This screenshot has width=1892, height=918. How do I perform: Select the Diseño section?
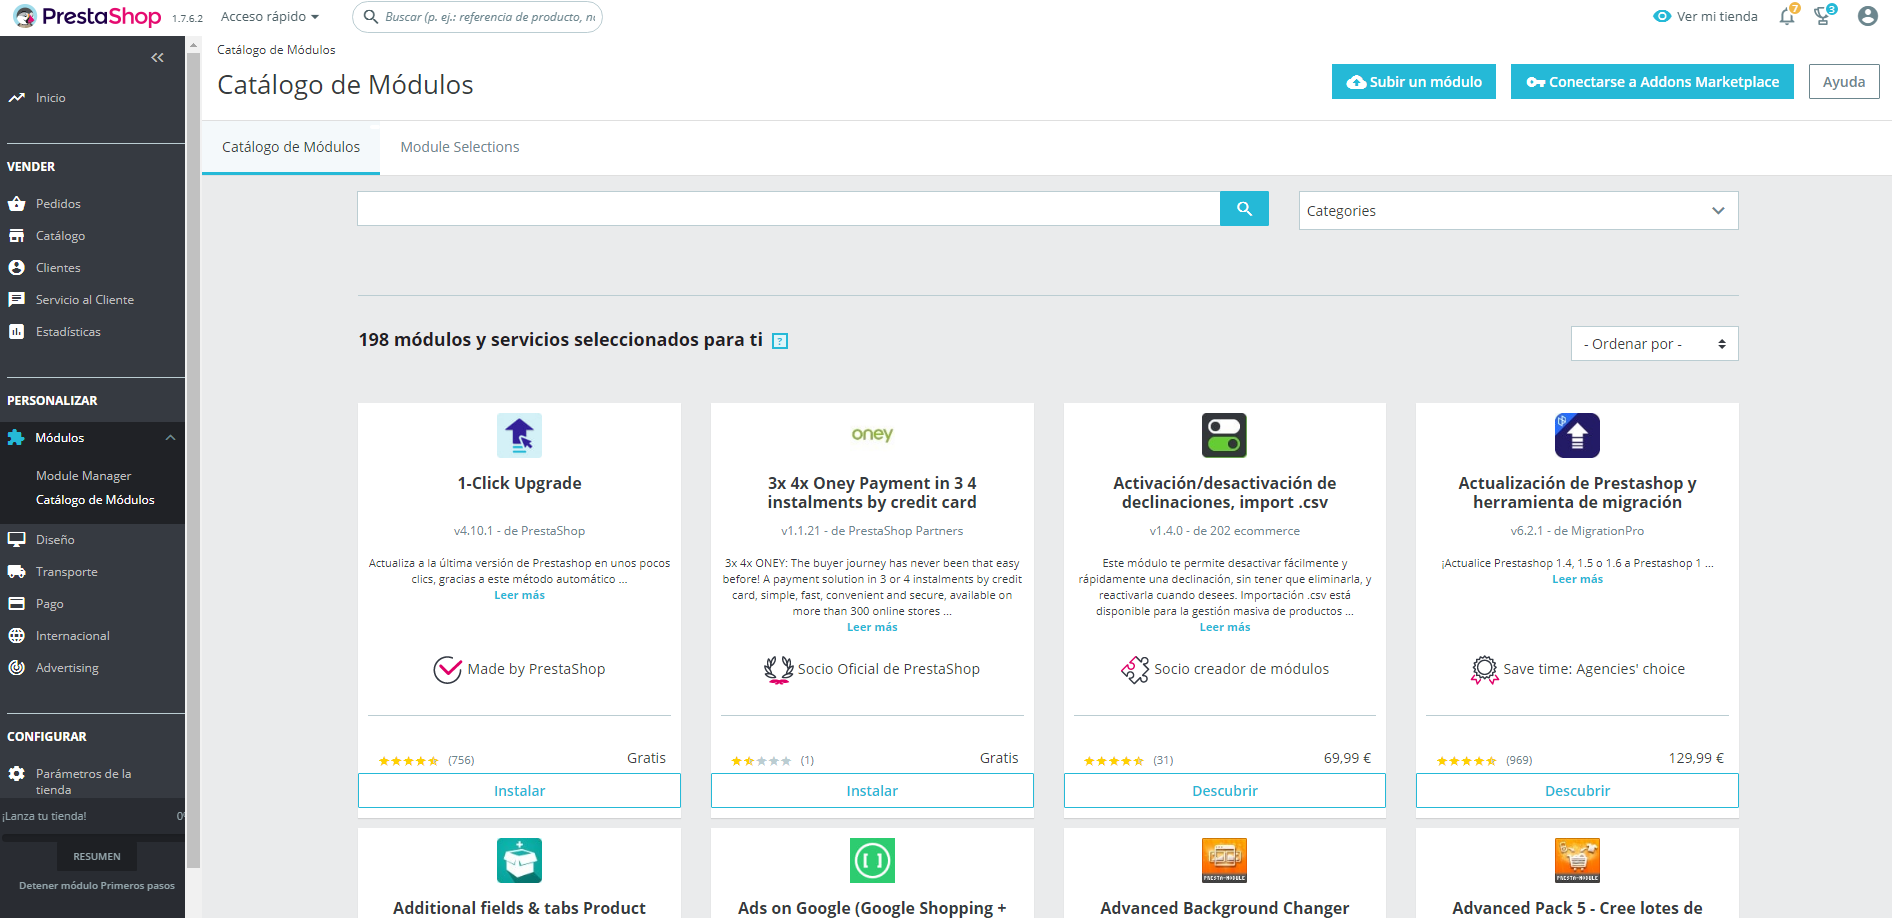point(54,539)
